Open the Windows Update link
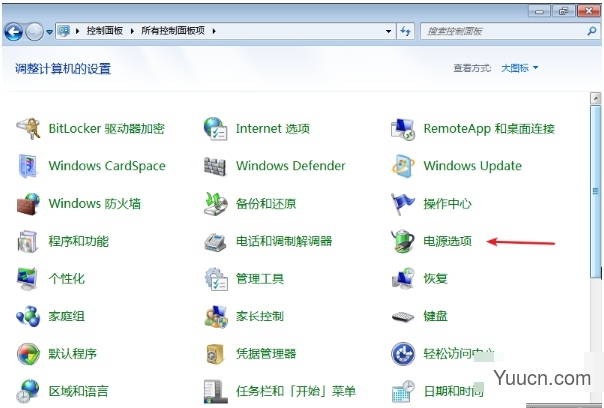Screen dimensions: 604x408 (473, 166)
